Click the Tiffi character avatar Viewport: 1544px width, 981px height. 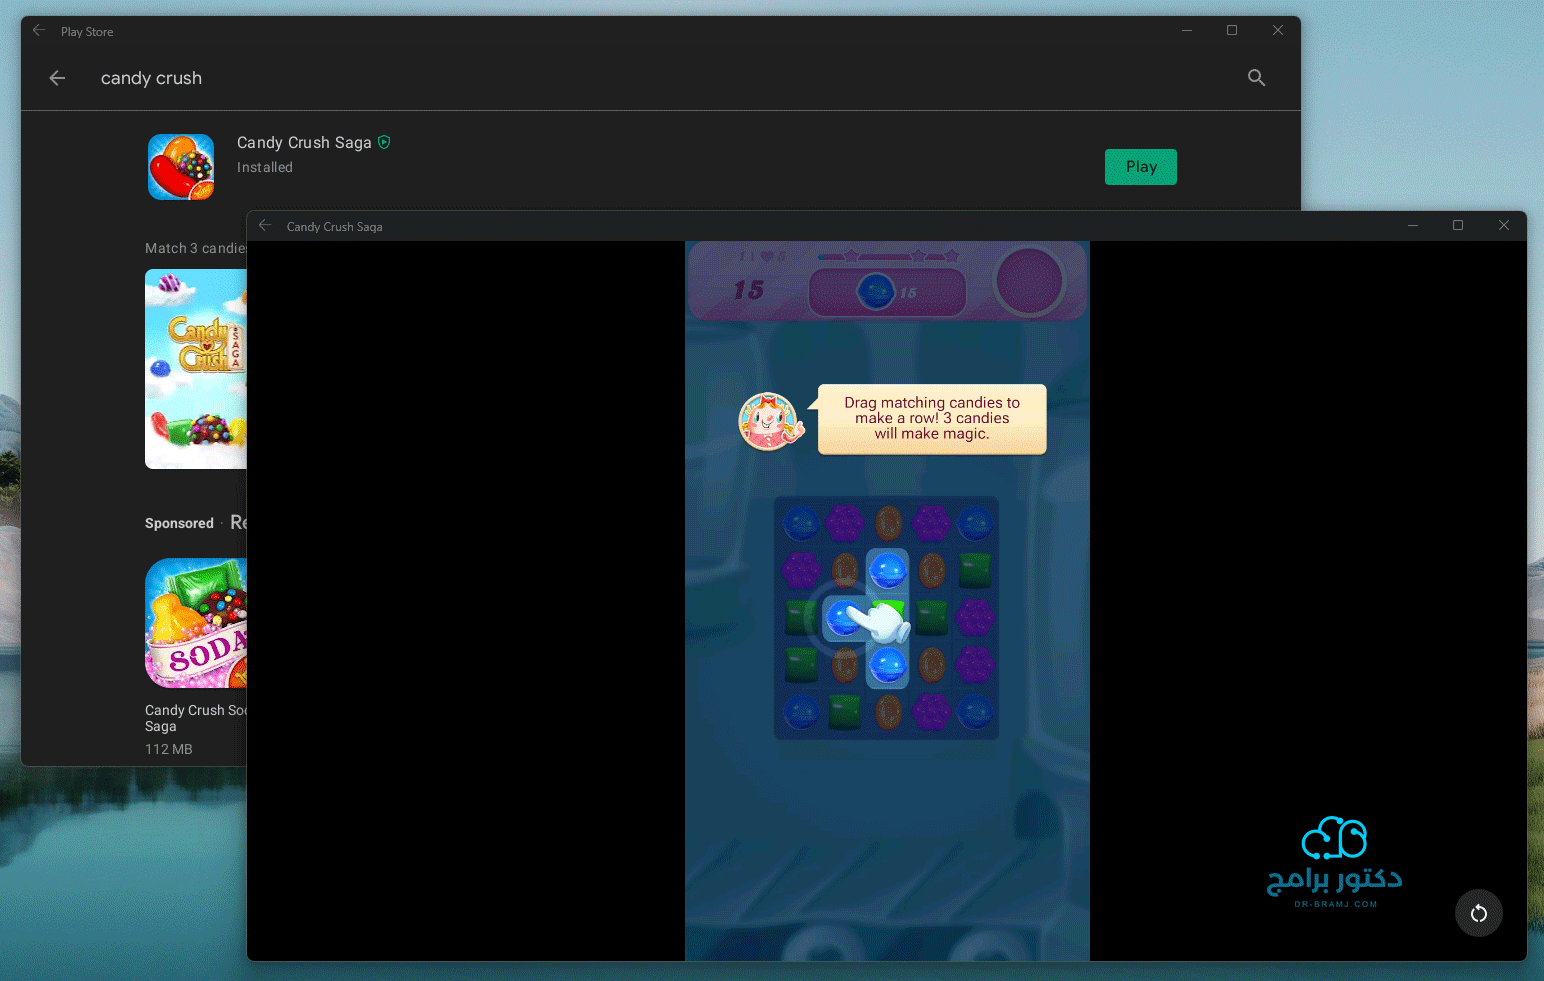tap(768, 421)
